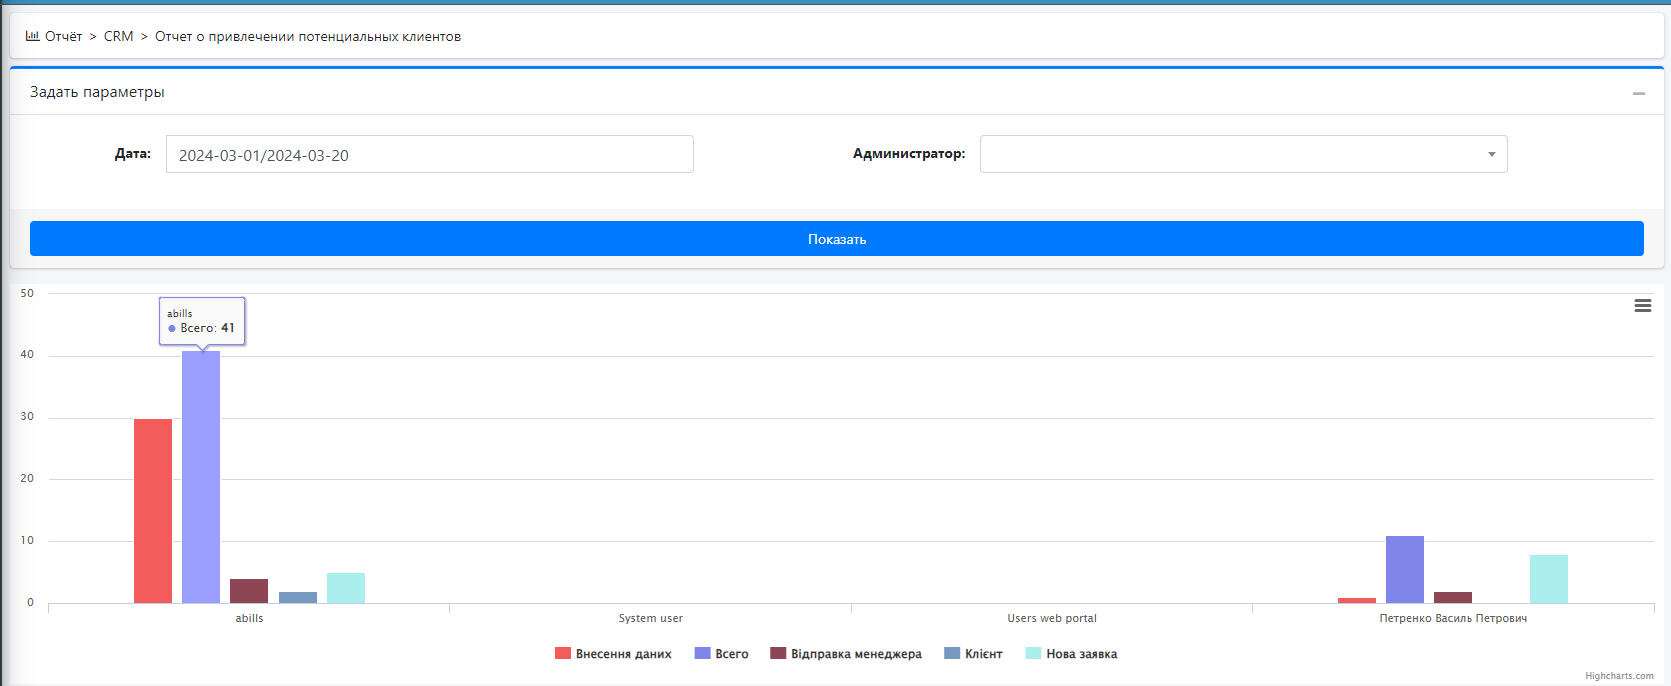Click the cyan Нова заявка bar for Петренко

1548,579
